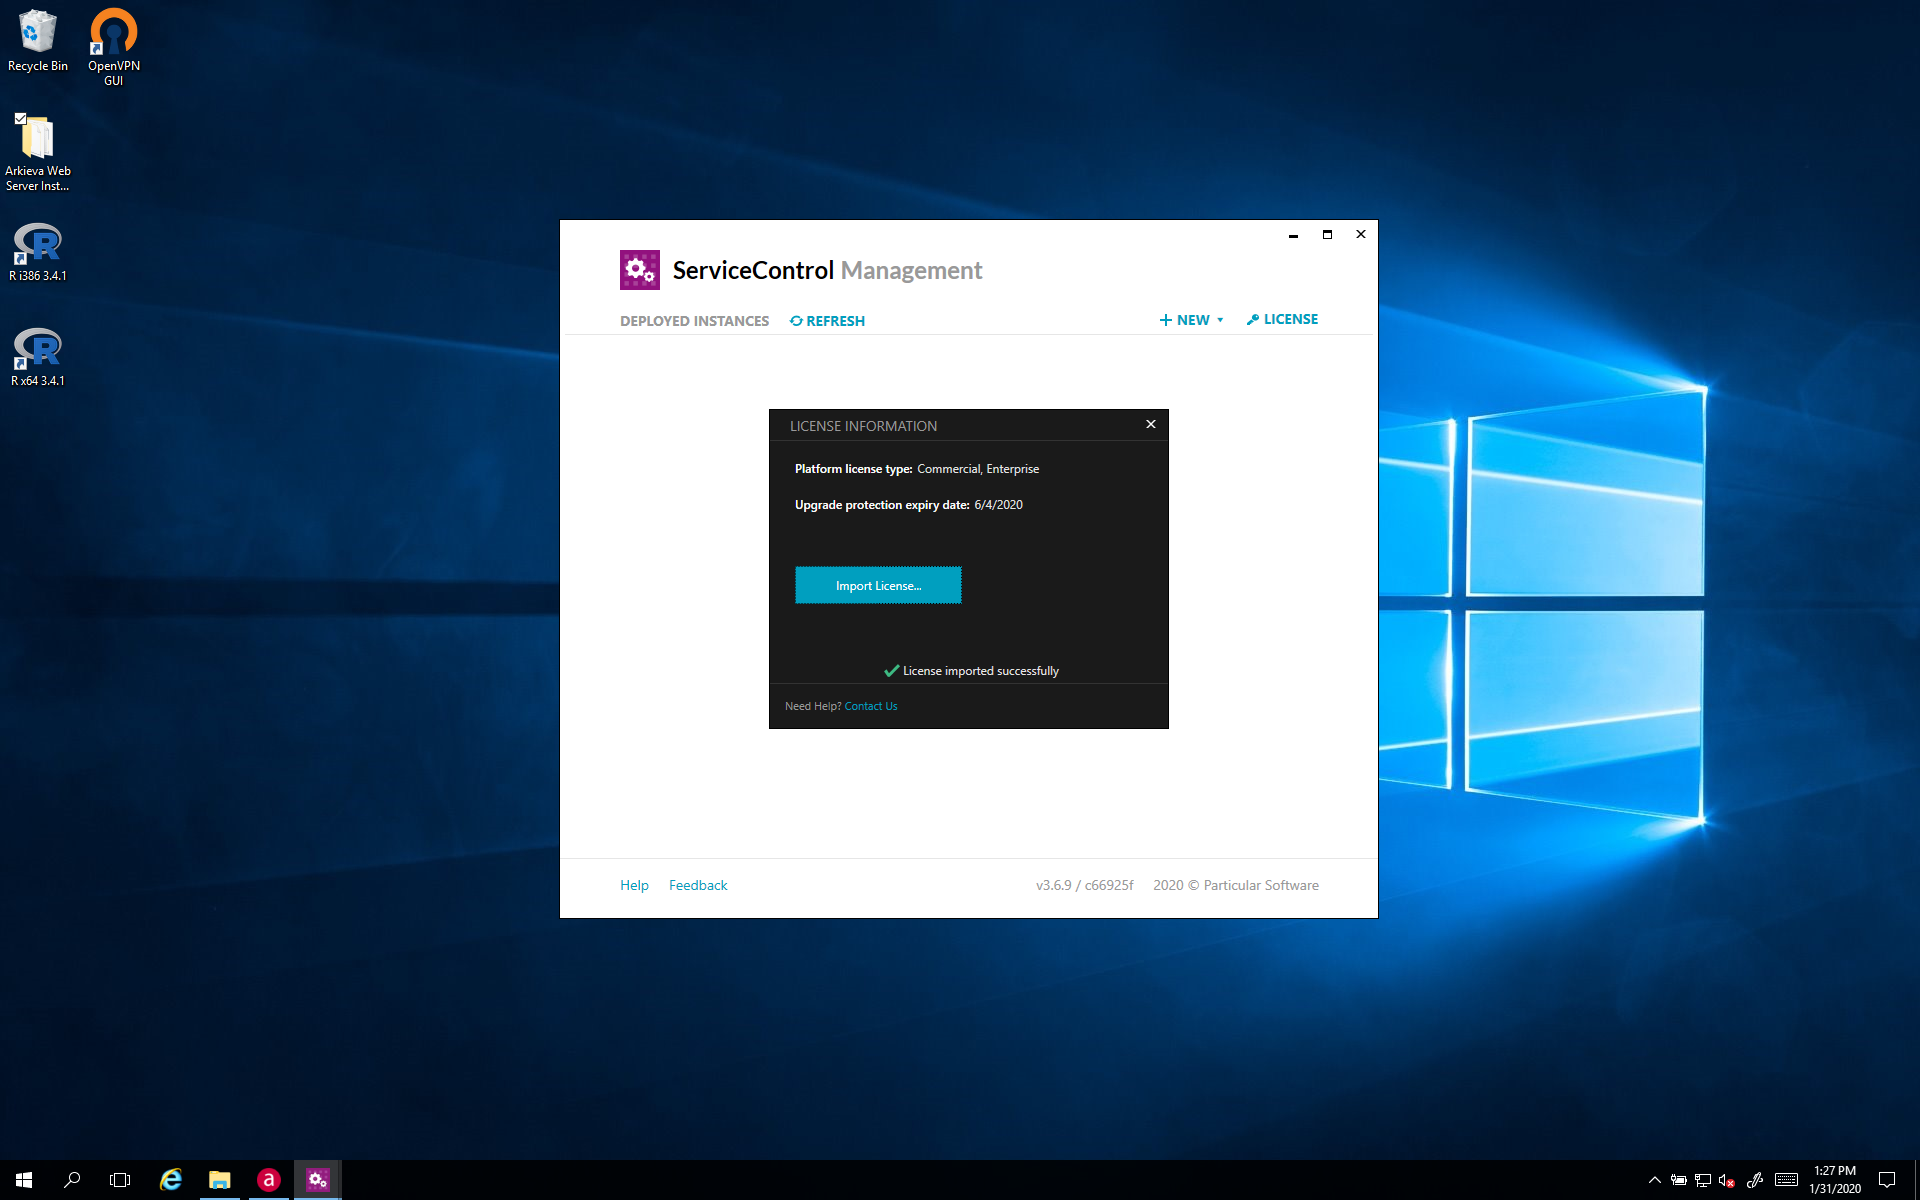Click the ServiceControl Management title text
This screenshot has width=1920, height=1200.
pos(827,270)
